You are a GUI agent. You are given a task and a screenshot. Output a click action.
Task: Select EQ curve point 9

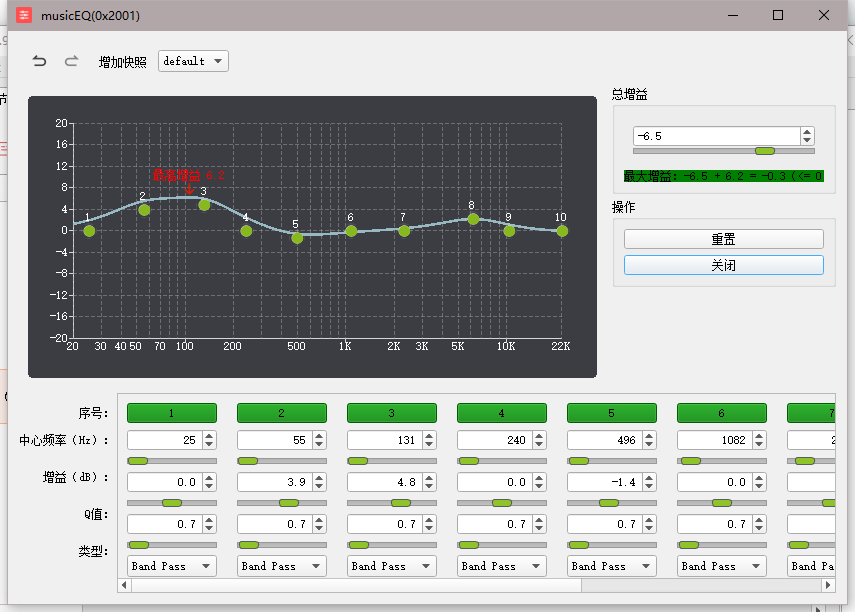(509, 231)
